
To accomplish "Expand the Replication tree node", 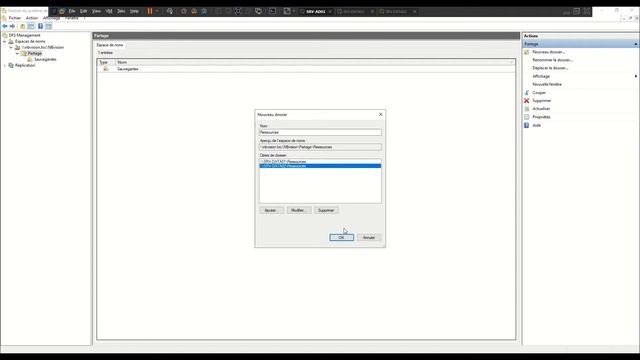I will (x=4, y=65).
